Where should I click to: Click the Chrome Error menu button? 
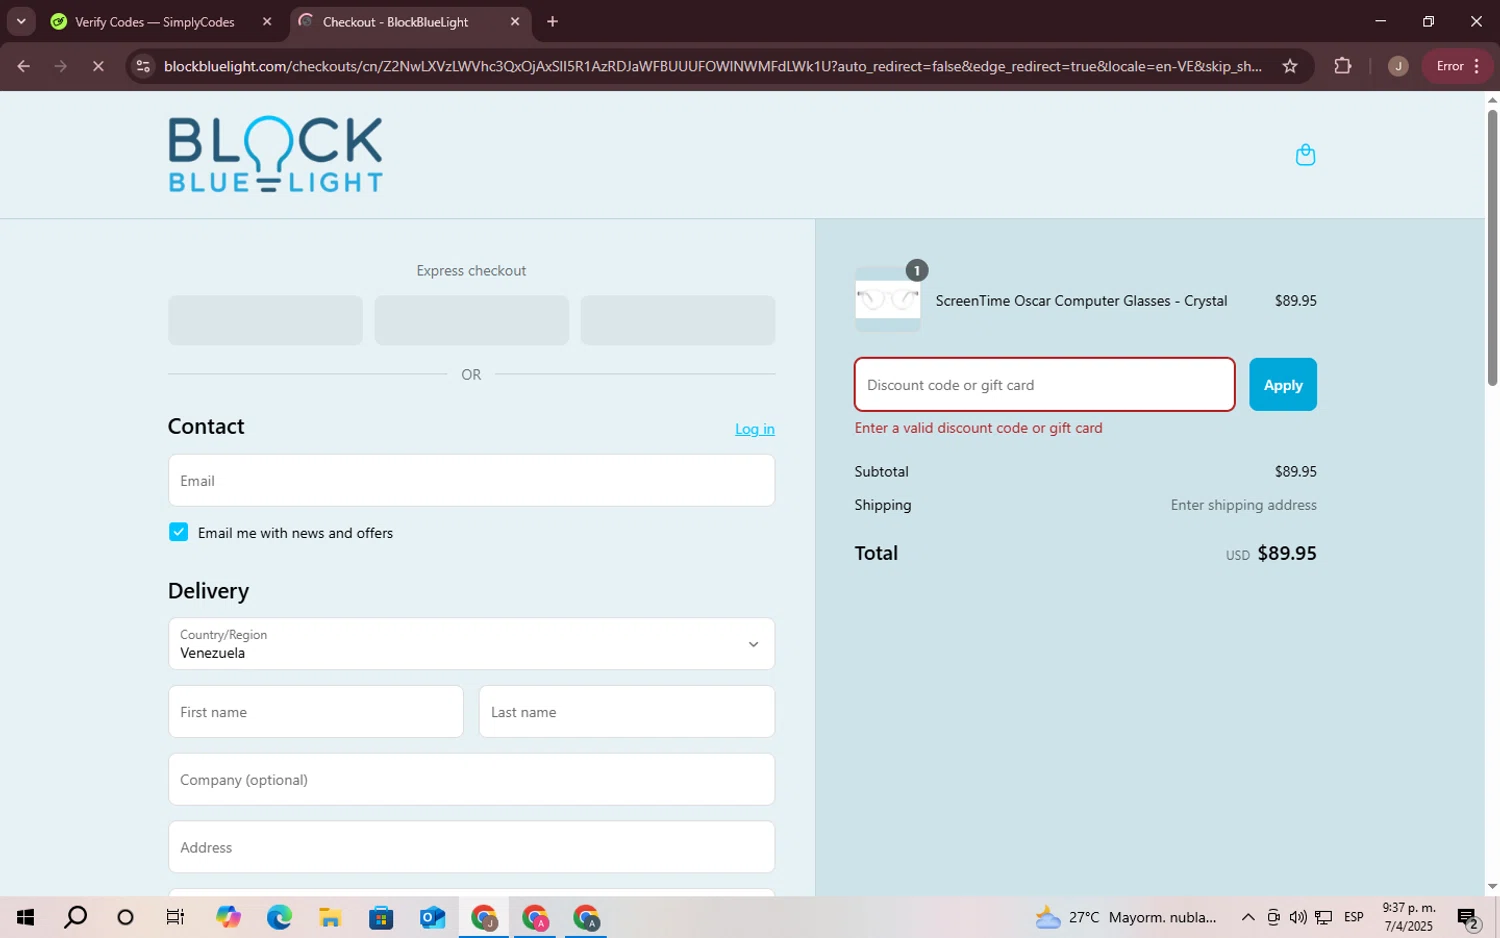[1458, 66]
